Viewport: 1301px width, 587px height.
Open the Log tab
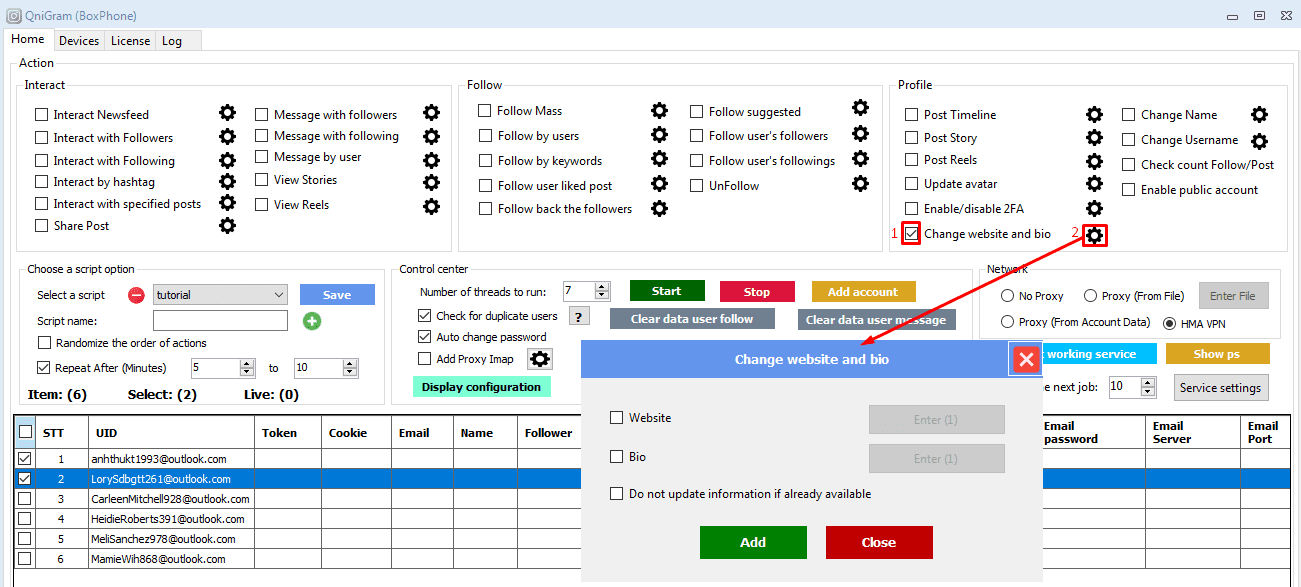click(171, 41)
